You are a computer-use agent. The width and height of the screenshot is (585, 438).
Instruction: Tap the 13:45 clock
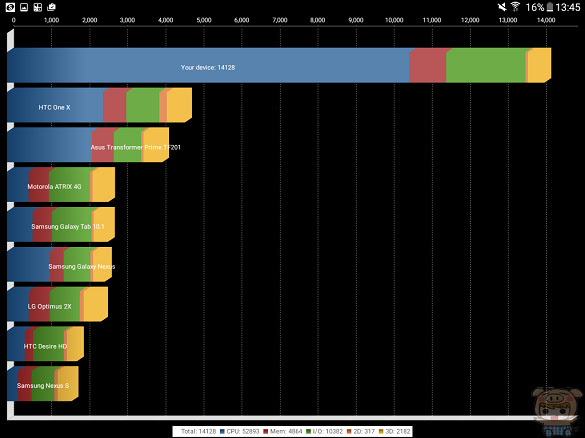click(567, 7)
